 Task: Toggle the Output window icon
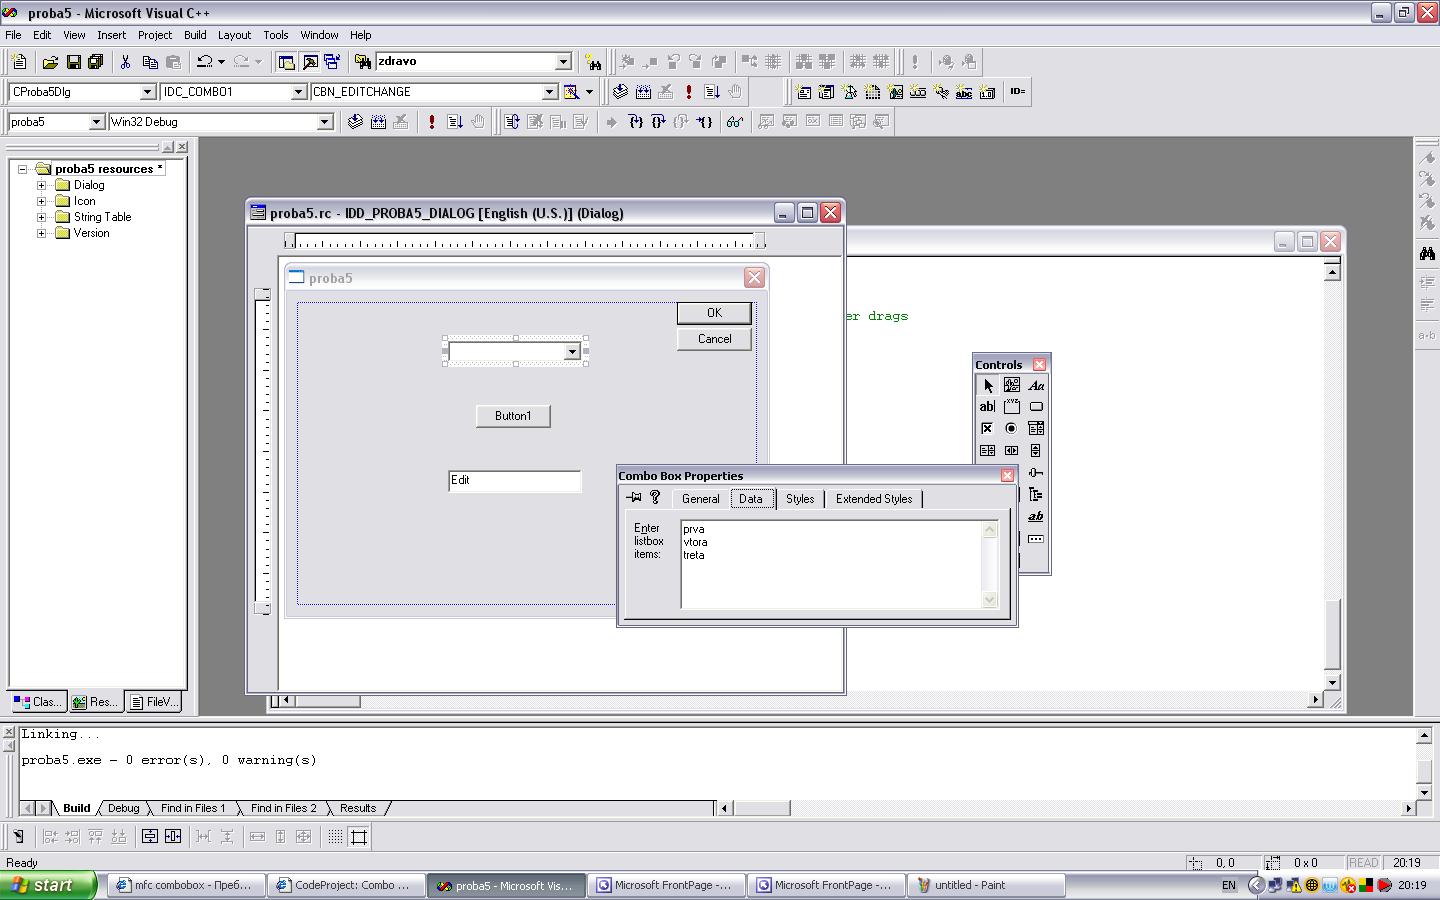[x=310, y=62]
